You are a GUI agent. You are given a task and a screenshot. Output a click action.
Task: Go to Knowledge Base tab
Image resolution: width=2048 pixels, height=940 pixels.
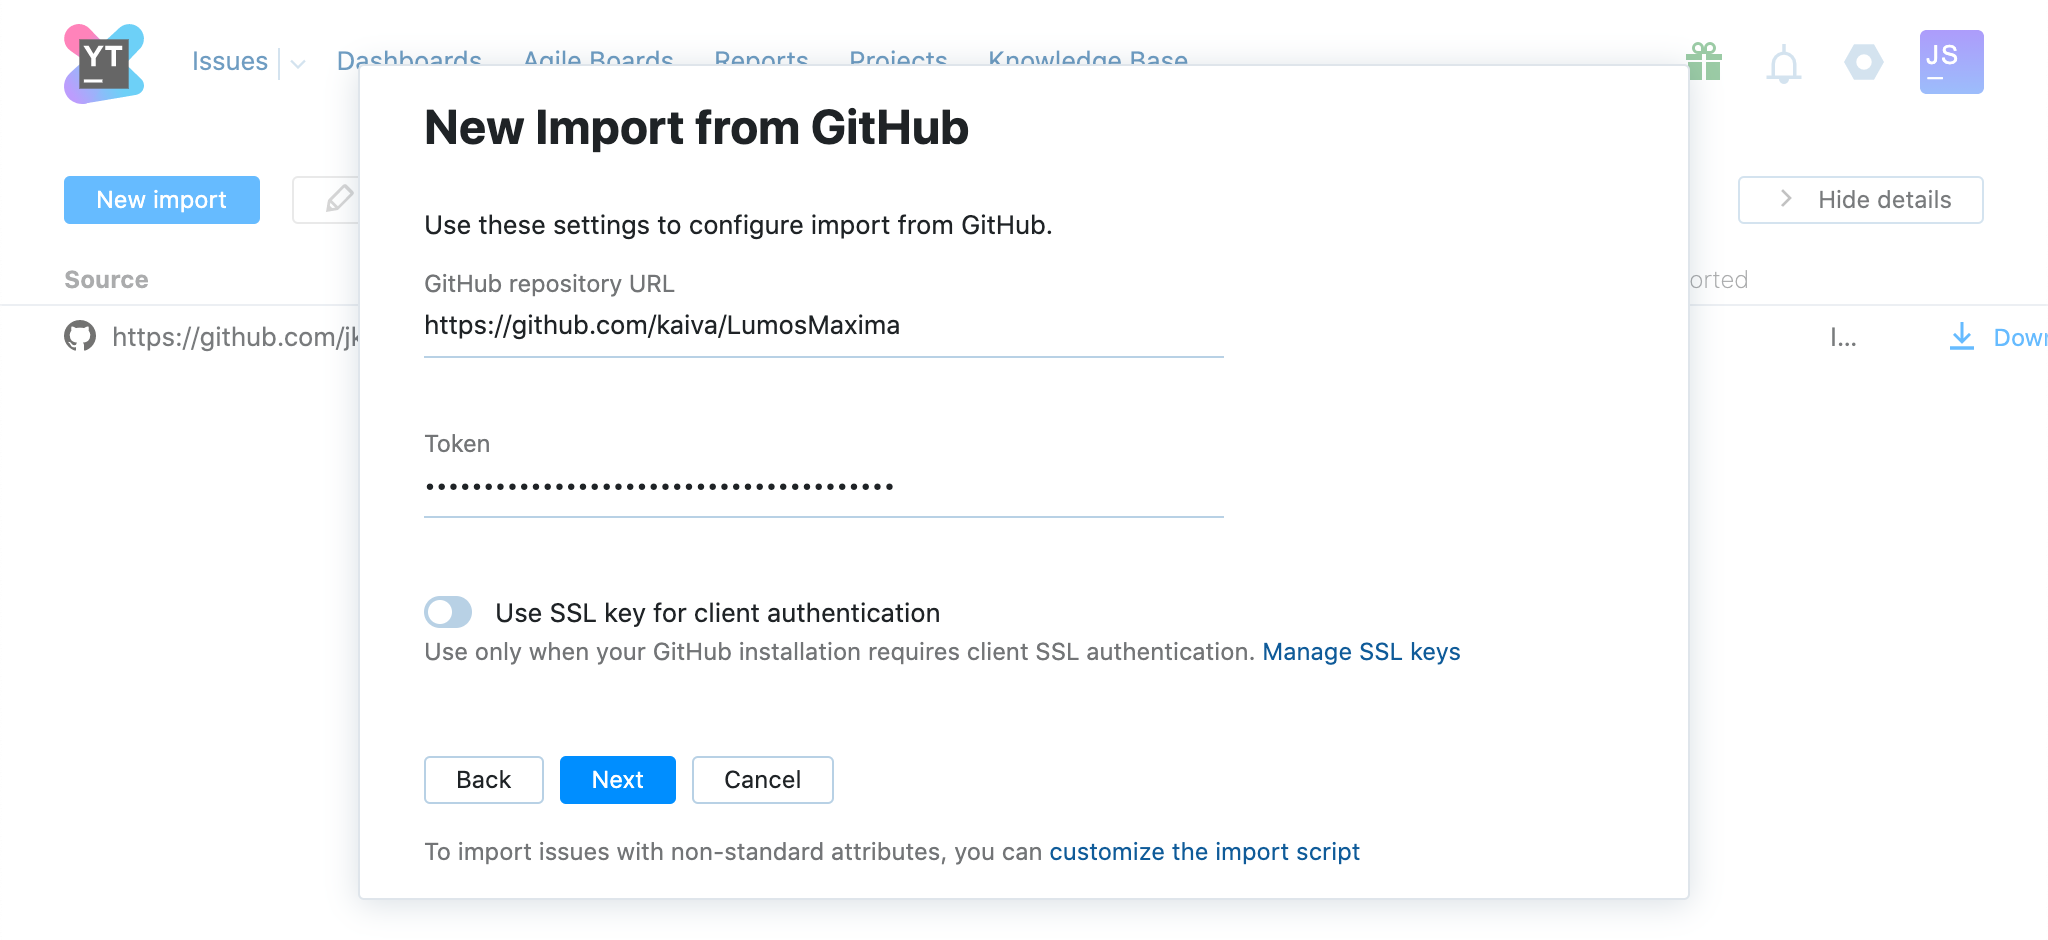pos(1088,59)
